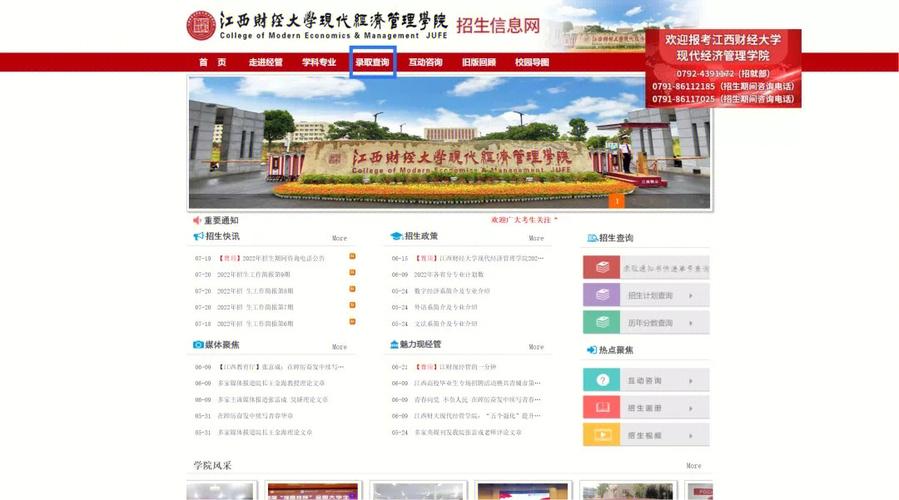
Task: Click the megaphone icon beside 招生快讯
Action: coord(198,236)
